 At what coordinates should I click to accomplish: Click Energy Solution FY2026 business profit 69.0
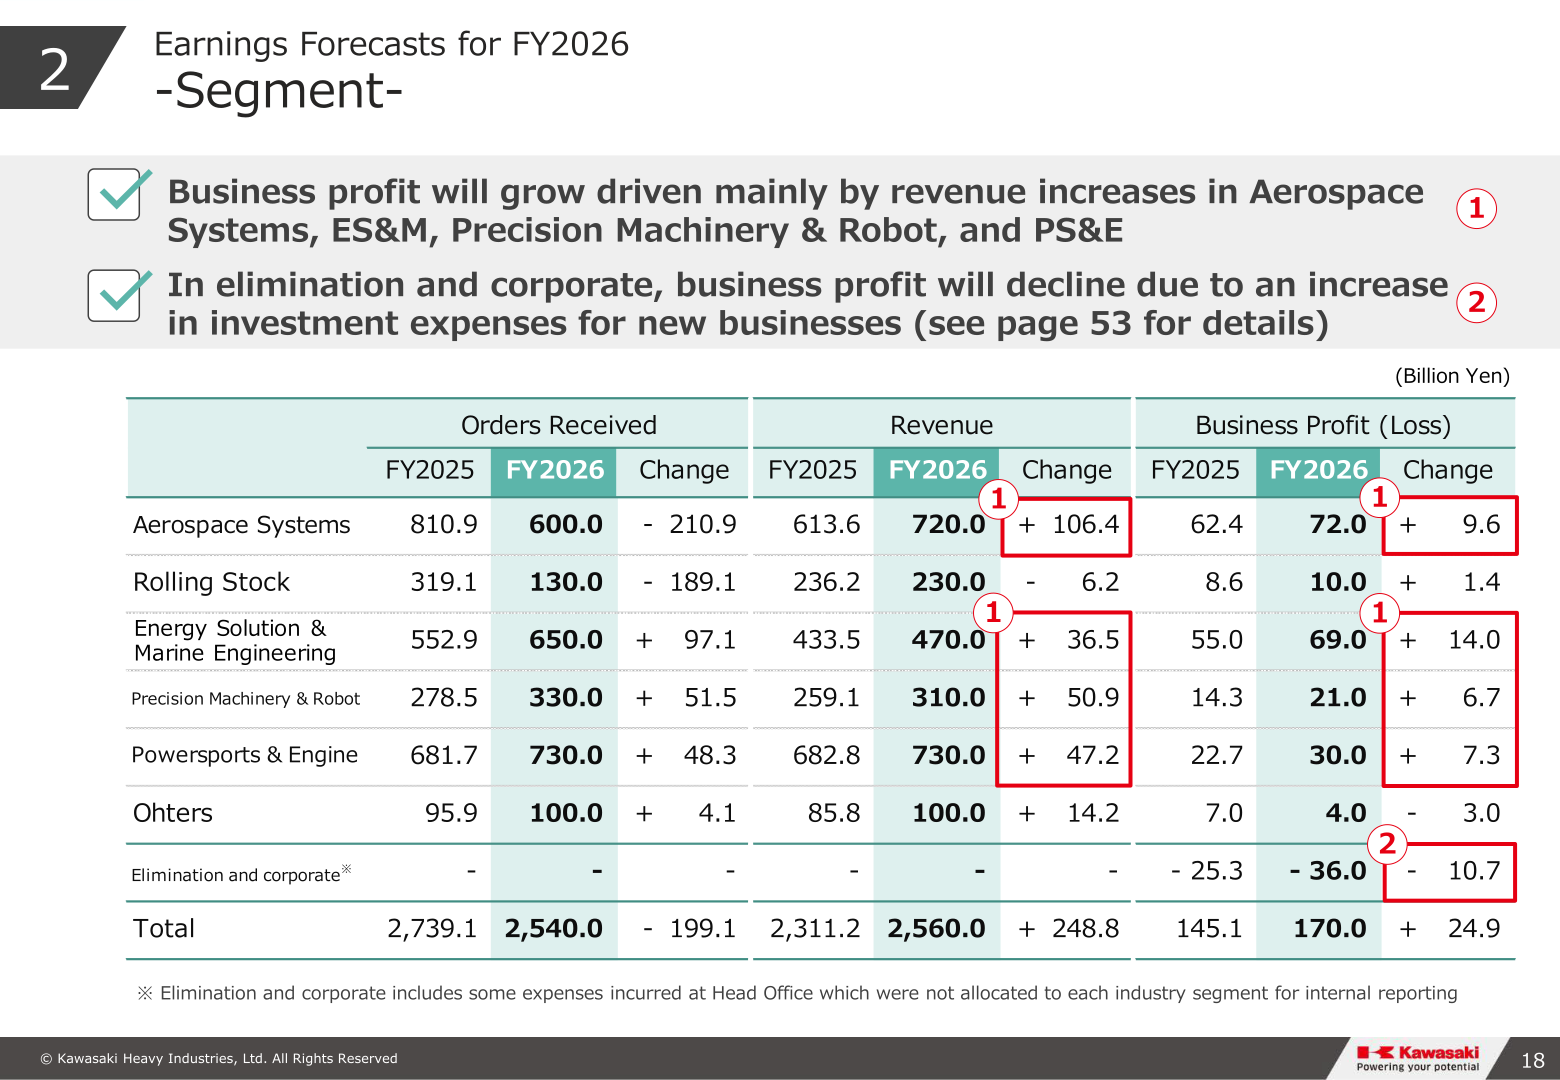coord(1338,640)
